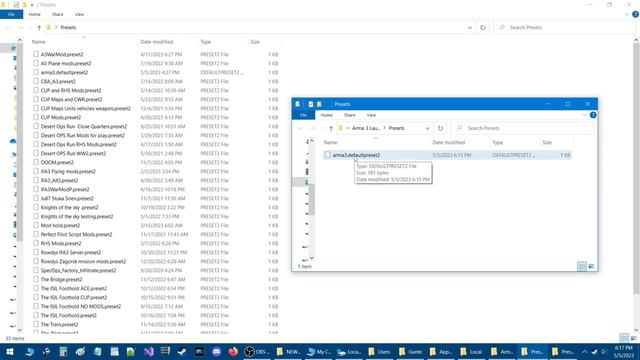Switch front window to large icons view
The image size is (640, 360).
point(591,266)
